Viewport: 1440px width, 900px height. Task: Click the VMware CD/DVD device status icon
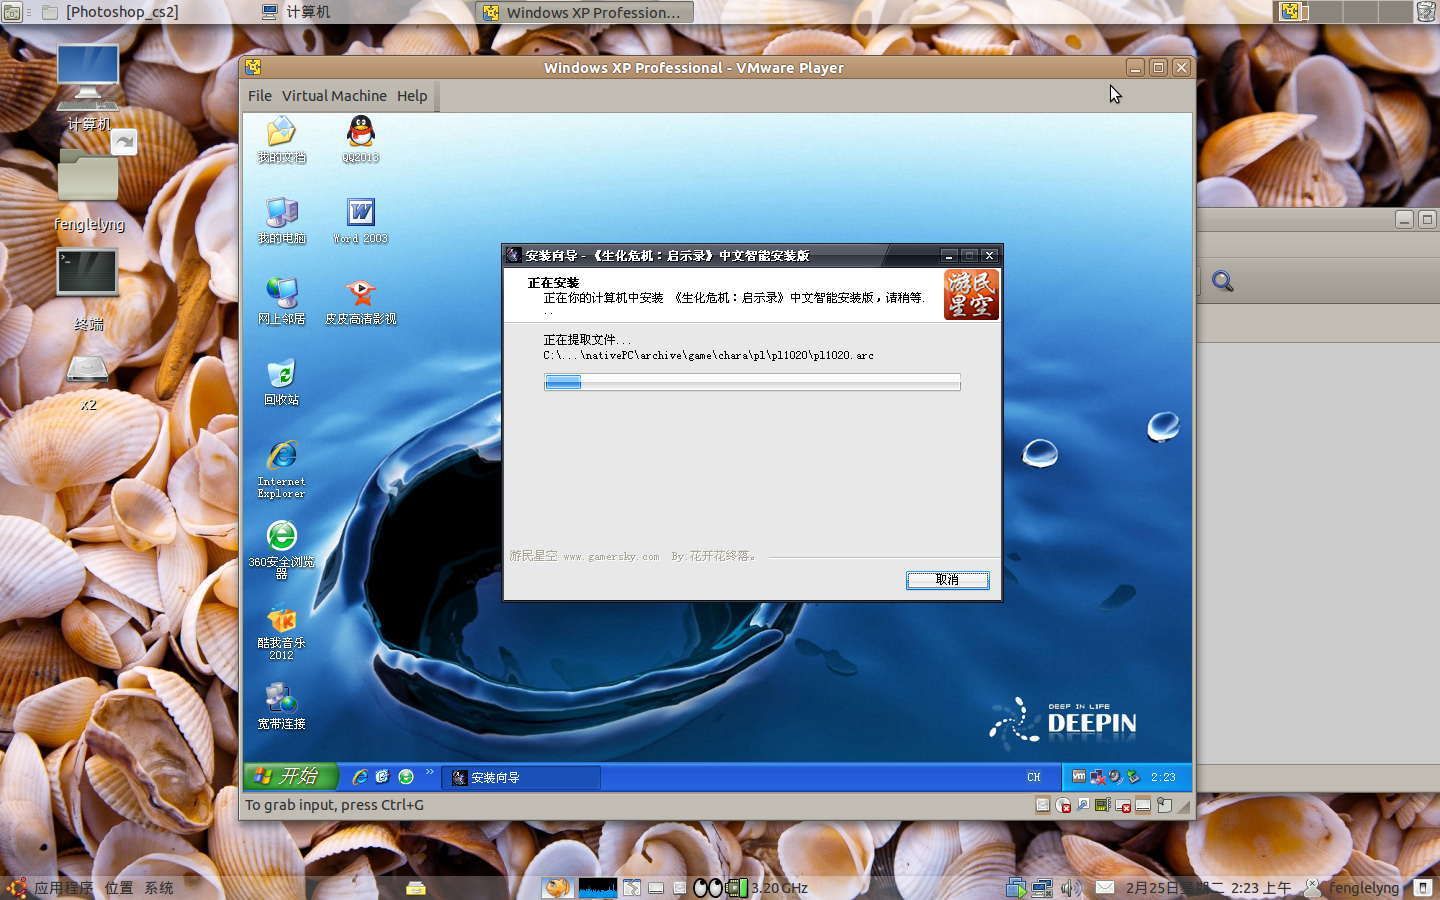1063,805
